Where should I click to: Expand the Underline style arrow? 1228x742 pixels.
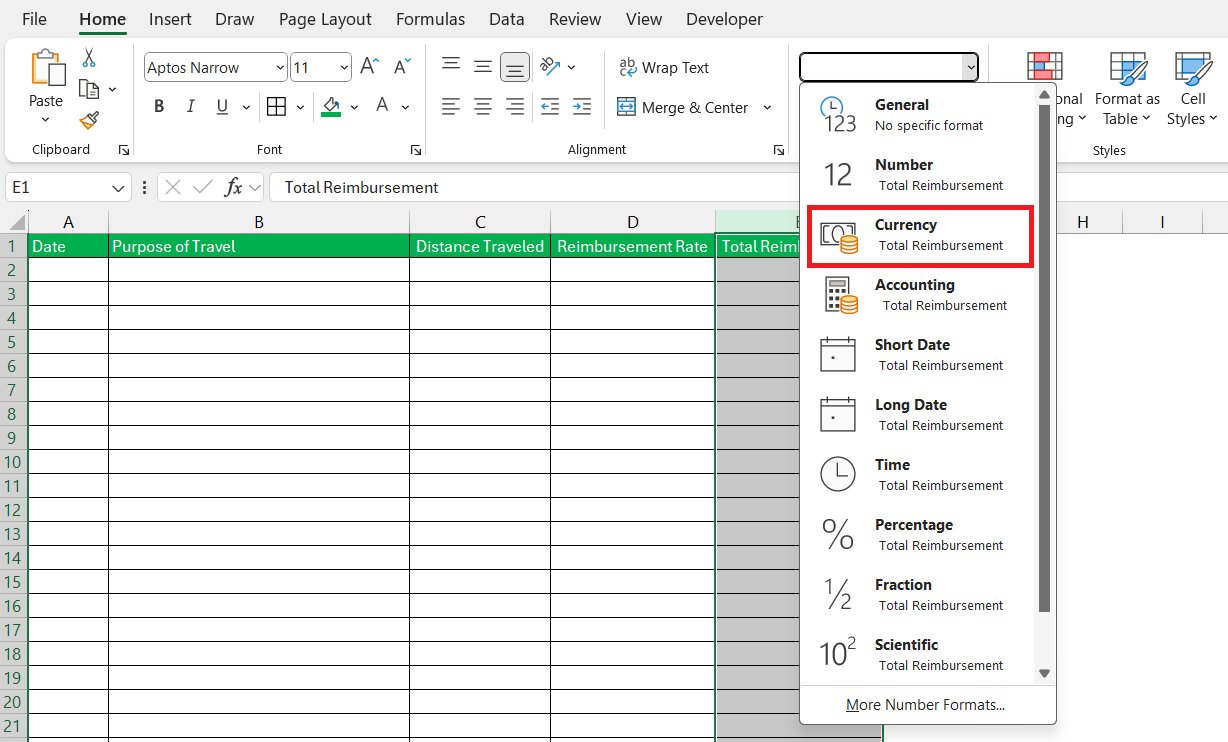click(245, 107)
